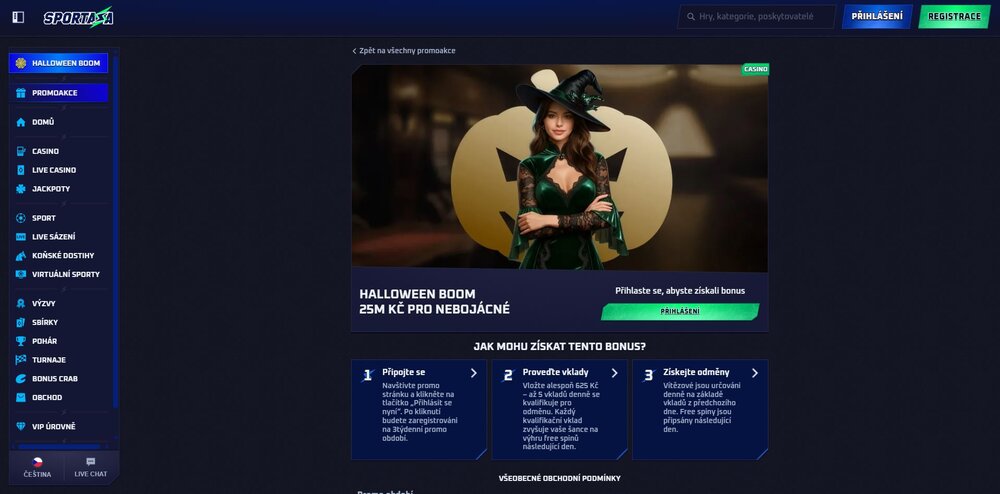Open the Halloween Boom pumpkin icon

click(21, 63)
